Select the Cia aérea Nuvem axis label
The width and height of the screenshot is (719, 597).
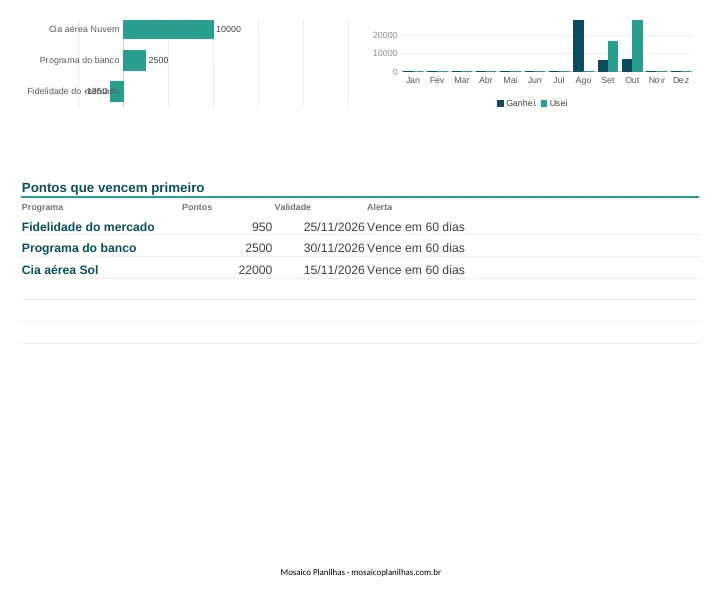point(84,29)
